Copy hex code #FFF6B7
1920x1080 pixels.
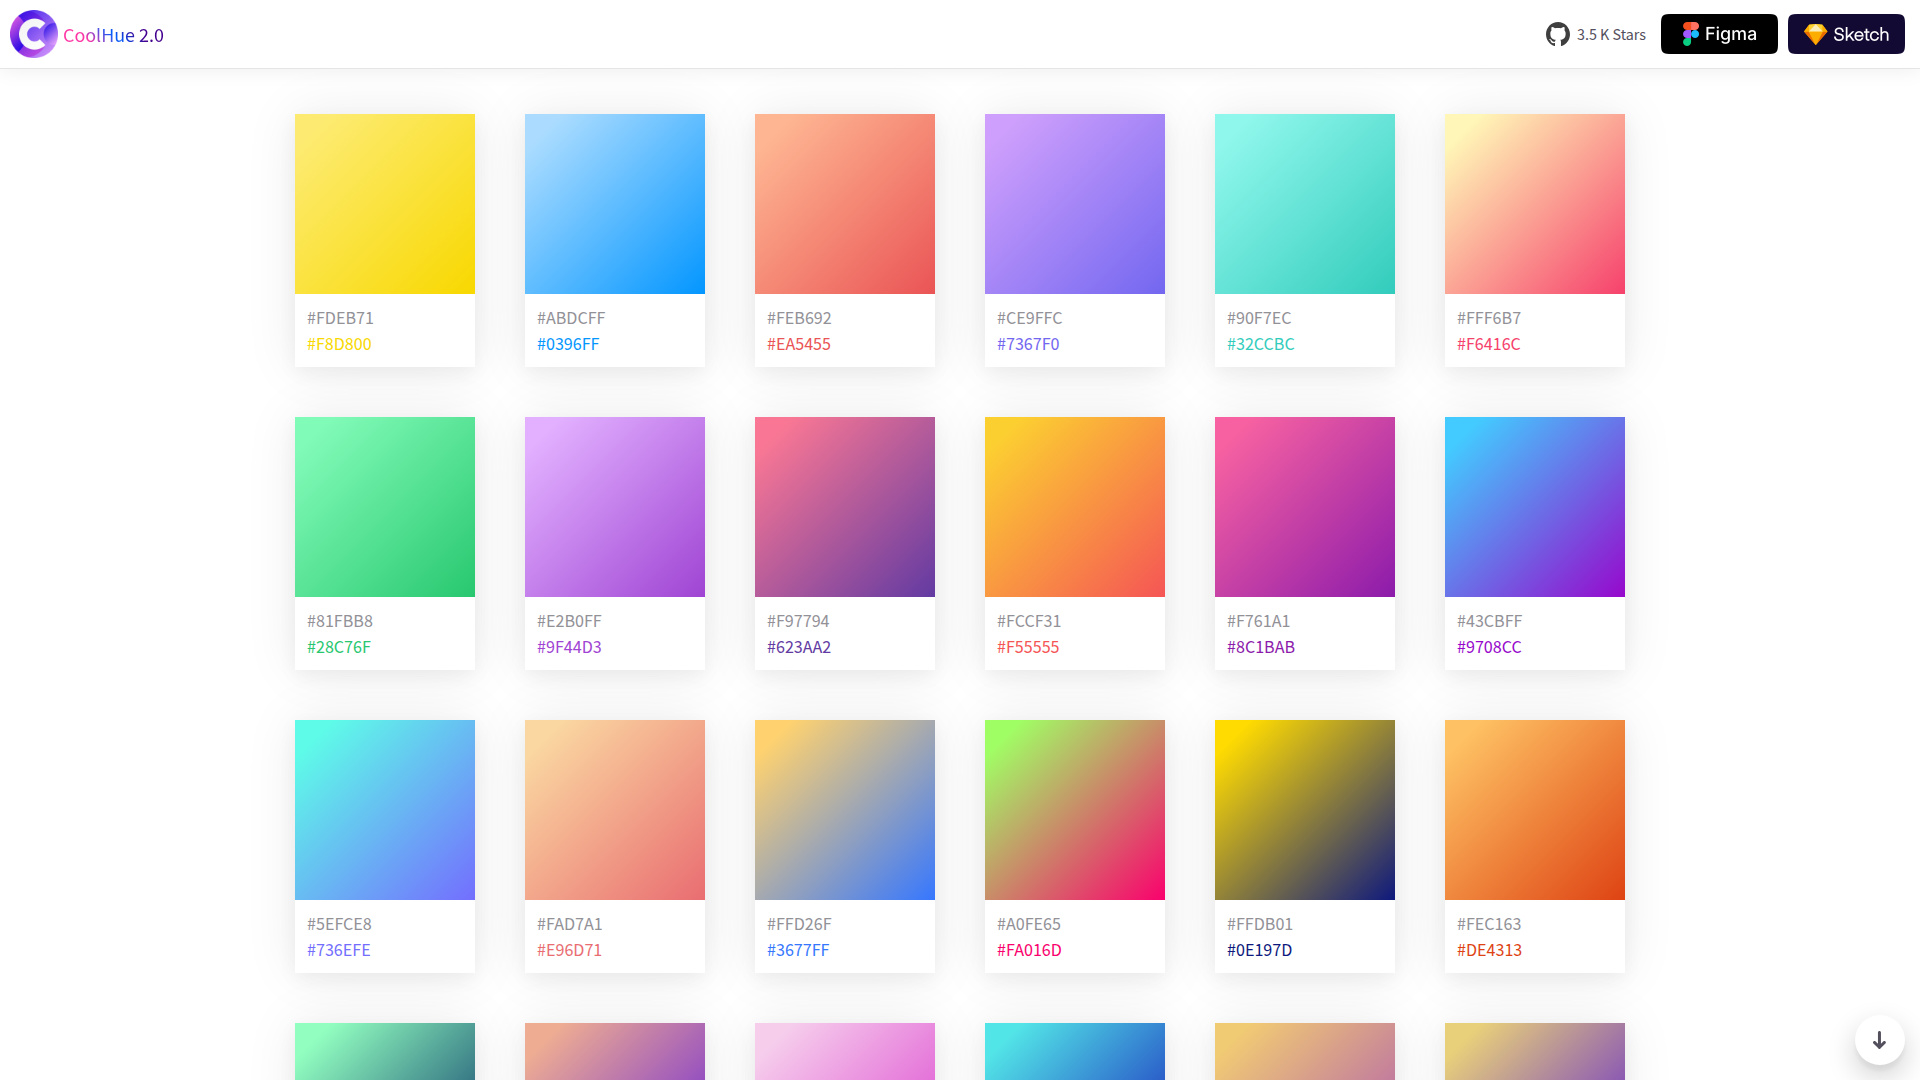1489,318
